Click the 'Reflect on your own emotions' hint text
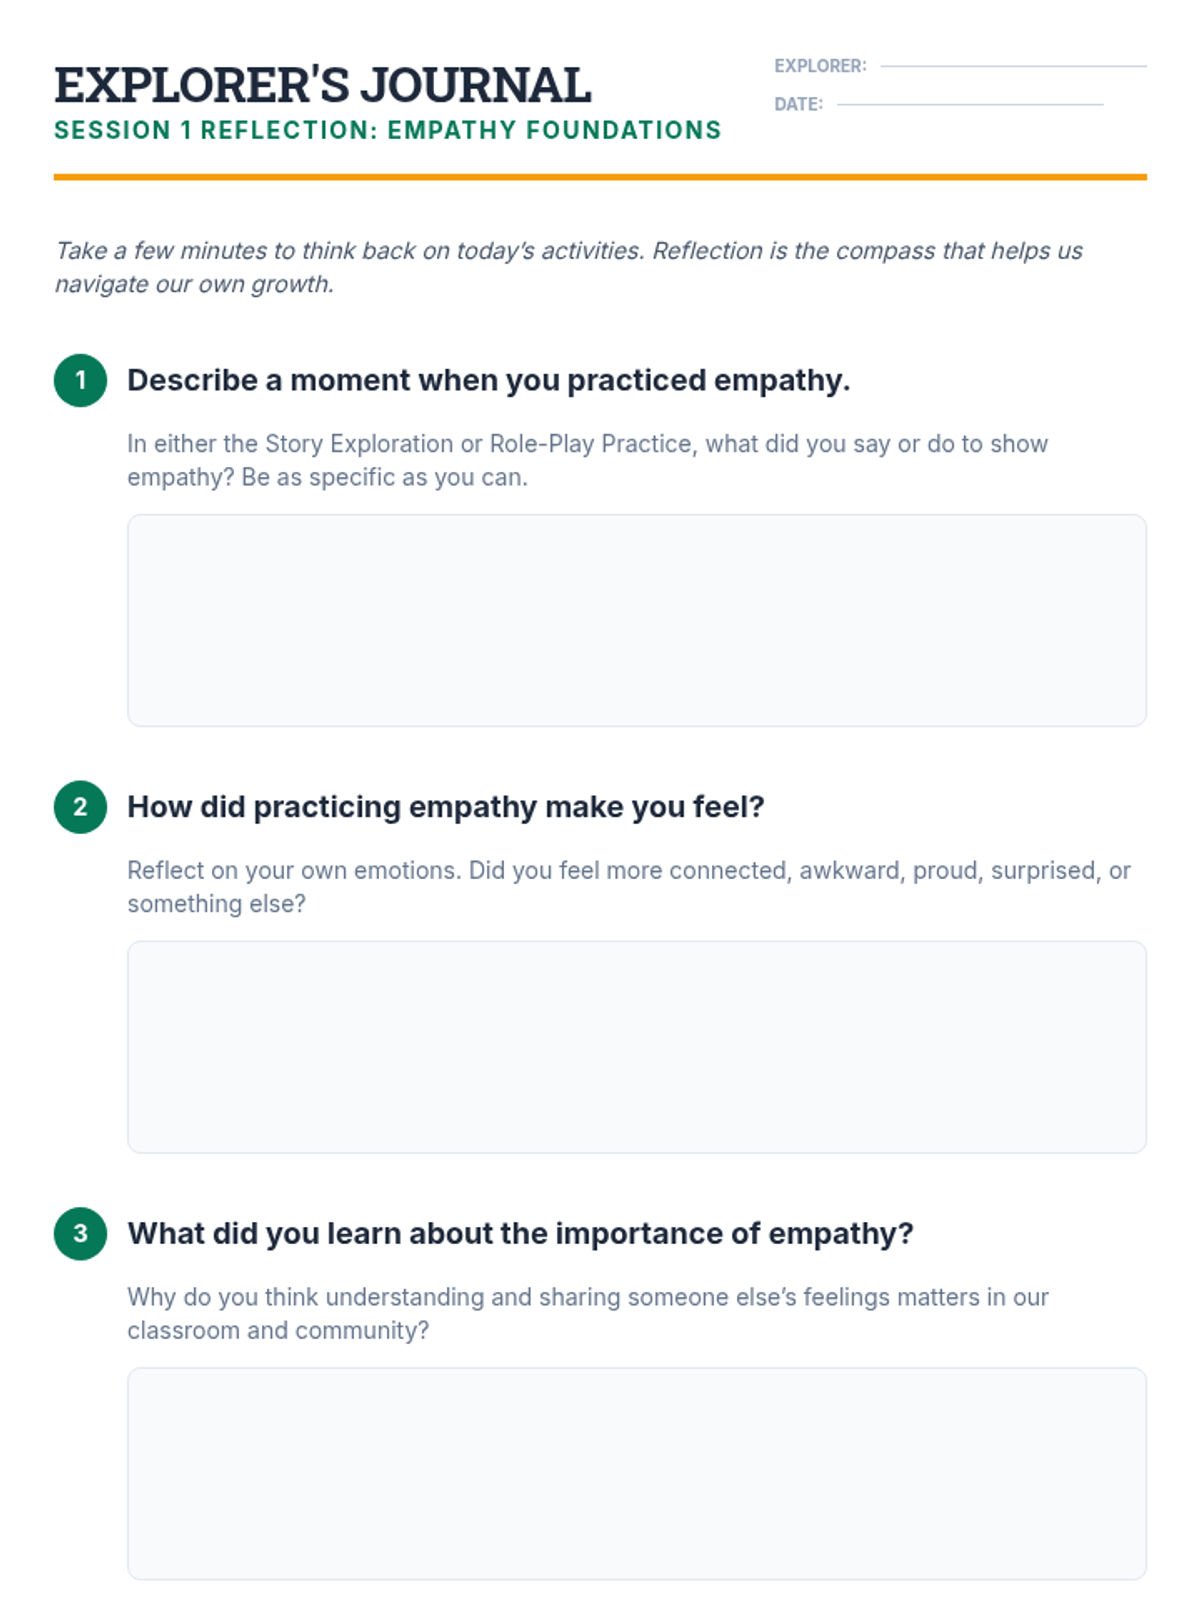 coord(628,887)
